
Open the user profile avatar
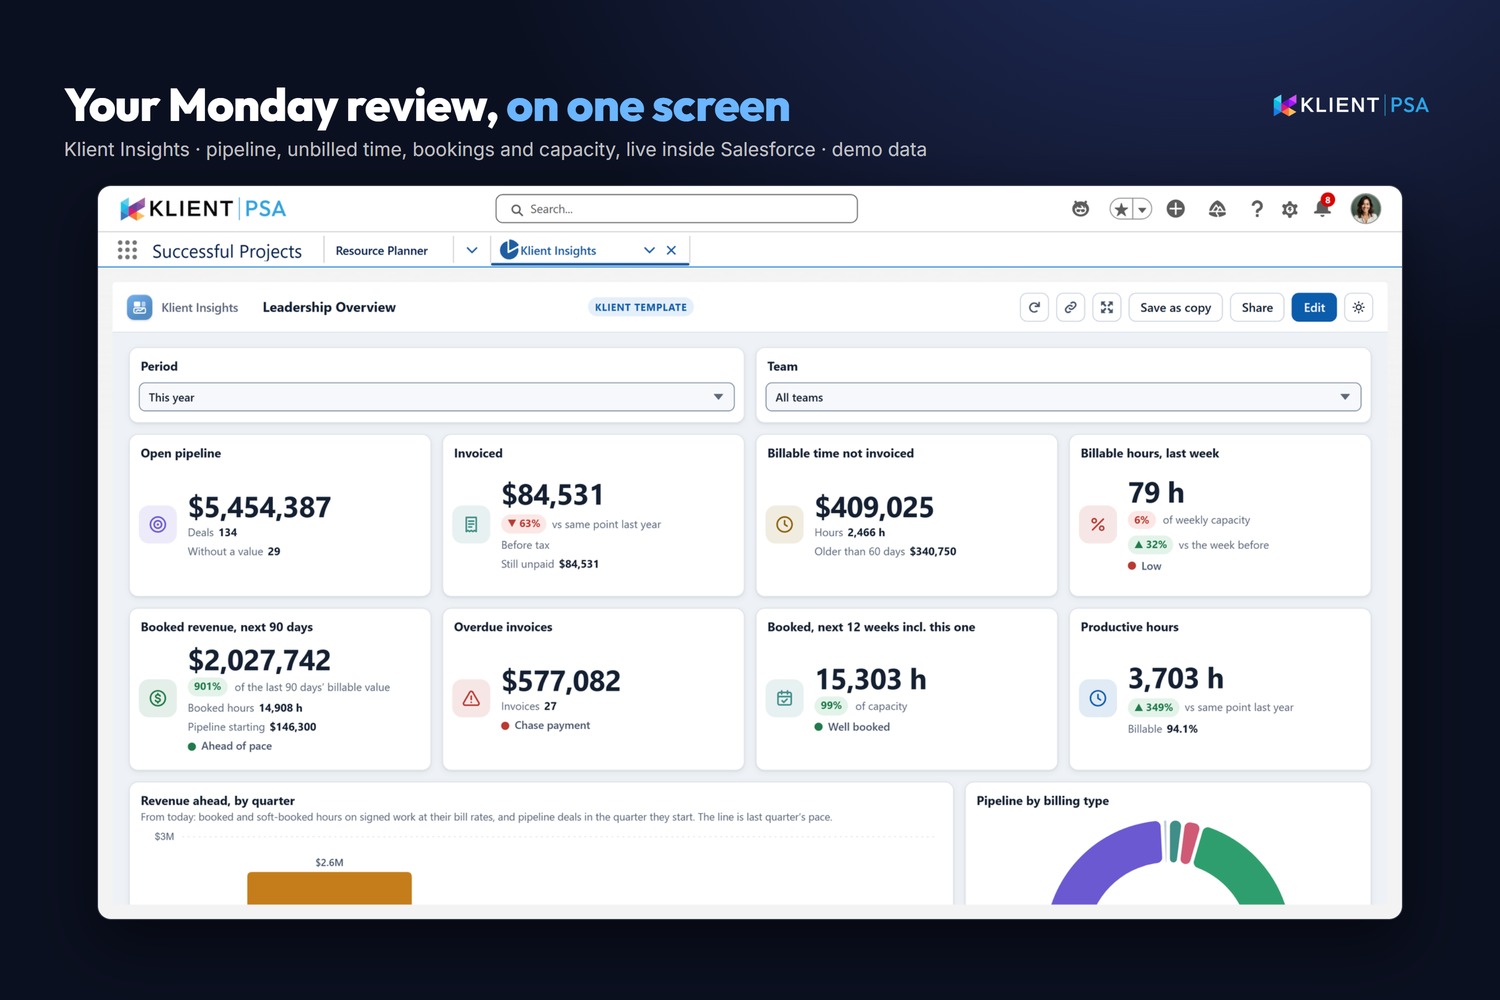[x=1366, y=208]
